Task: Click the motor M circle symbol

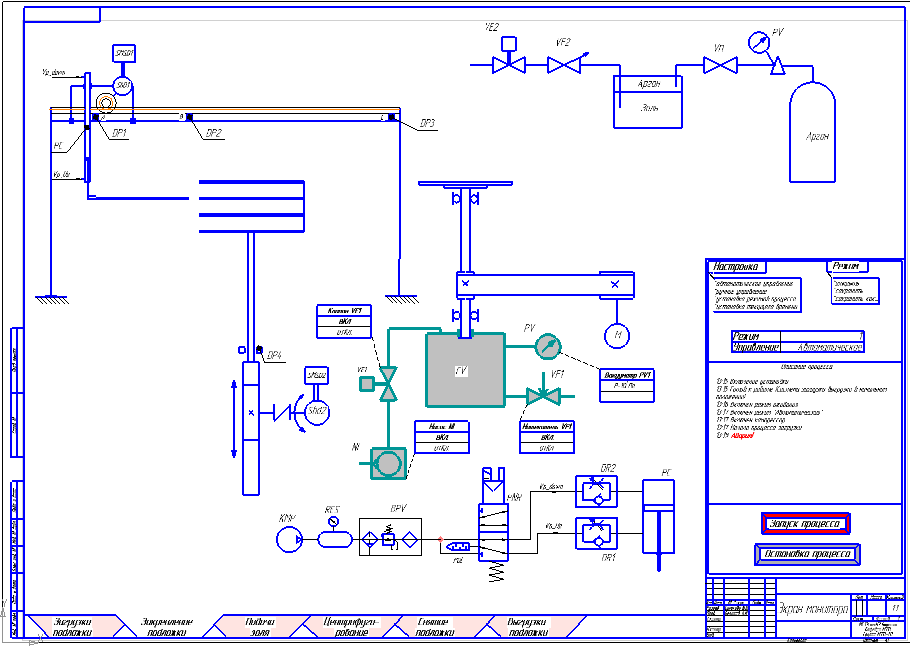Action: pyautogui.click(x=617, y=335)
